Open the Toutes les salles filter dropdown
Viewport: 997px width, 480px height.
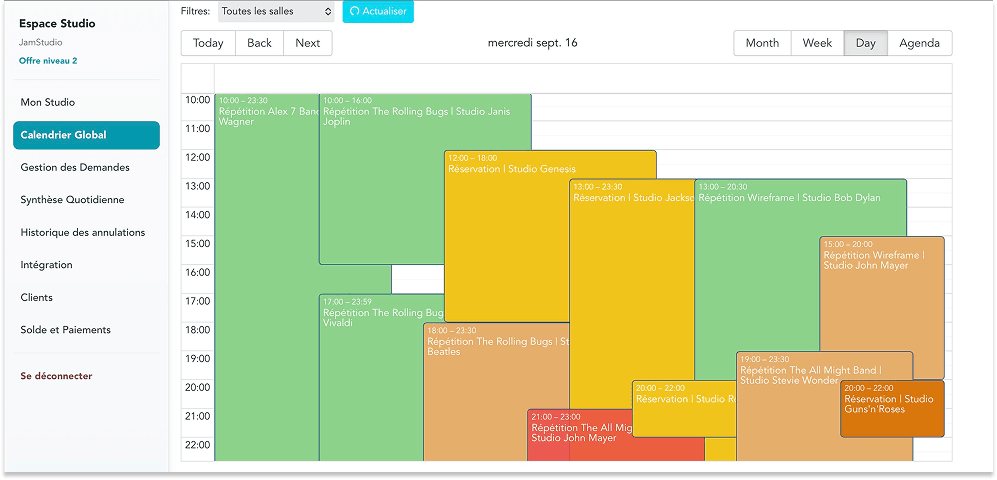[x=276, y=11]
